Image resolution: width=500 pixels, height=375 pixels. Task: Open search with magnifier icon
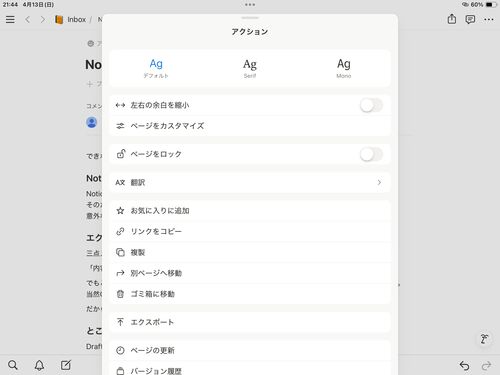click(13, 365)
